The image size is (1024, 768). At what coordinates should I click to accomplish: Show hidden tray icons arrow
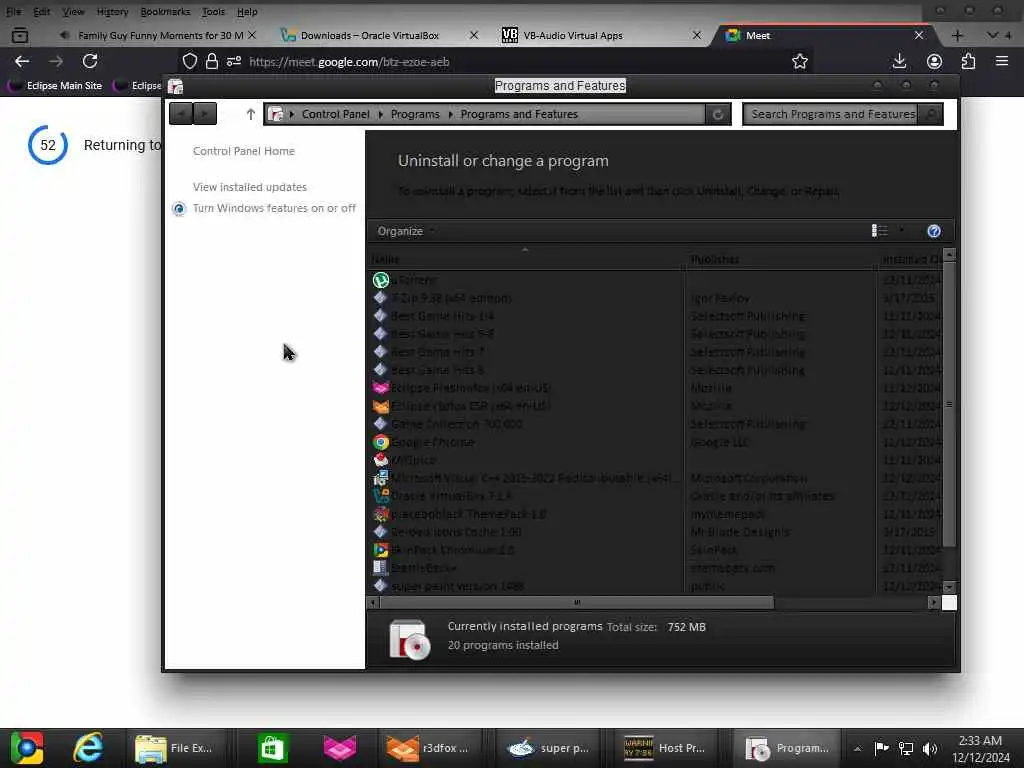point(857,748)
